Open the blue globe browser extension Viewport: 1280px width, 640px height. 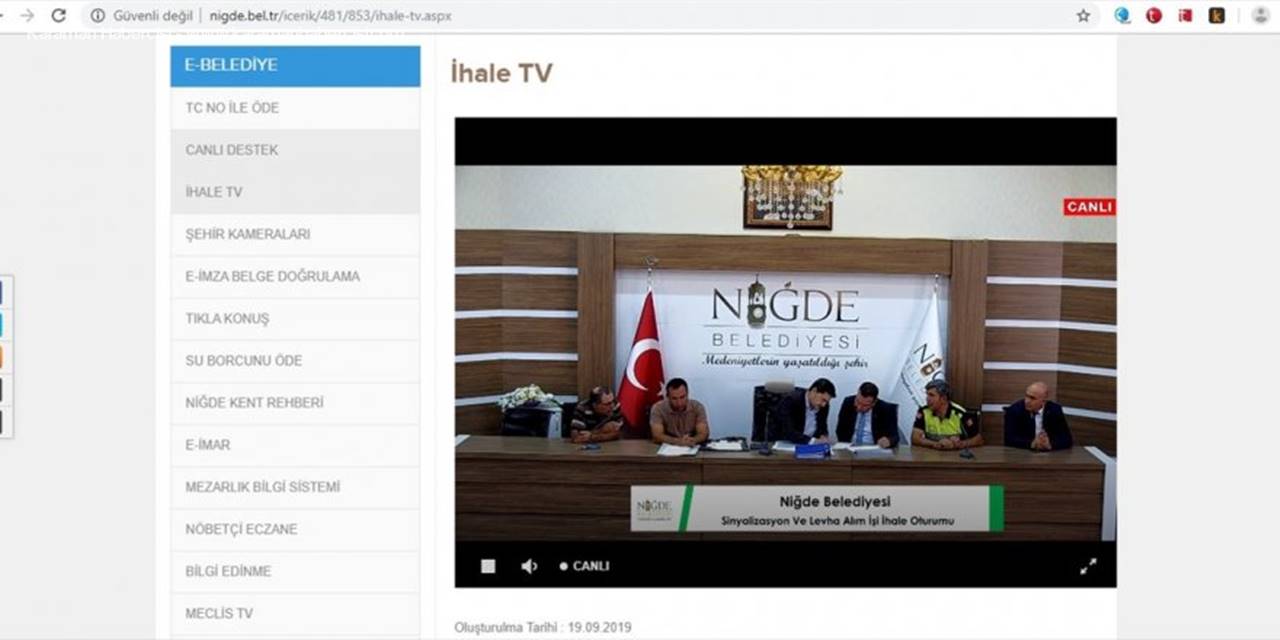point(1122,16)
